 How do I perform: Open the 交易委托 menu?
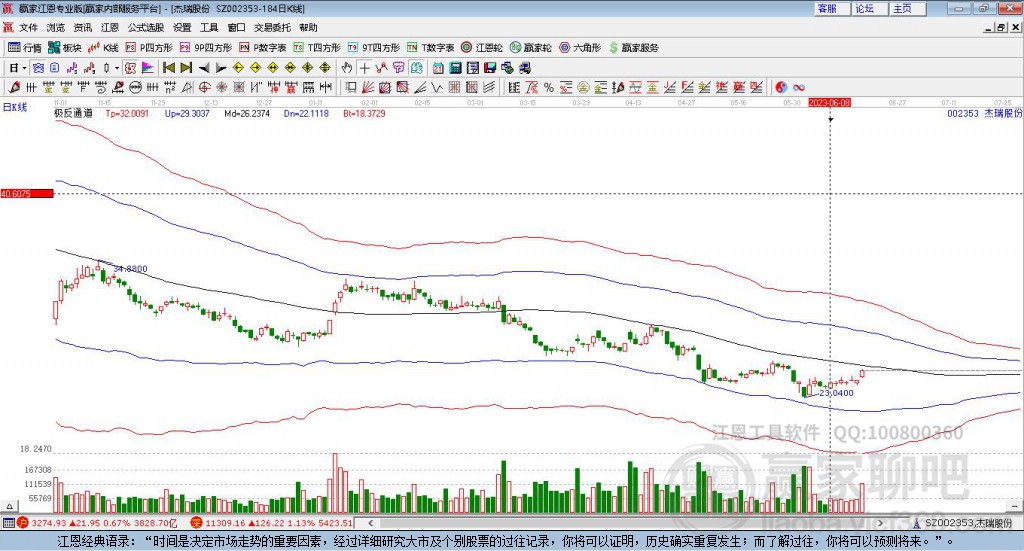click(270, 28)
